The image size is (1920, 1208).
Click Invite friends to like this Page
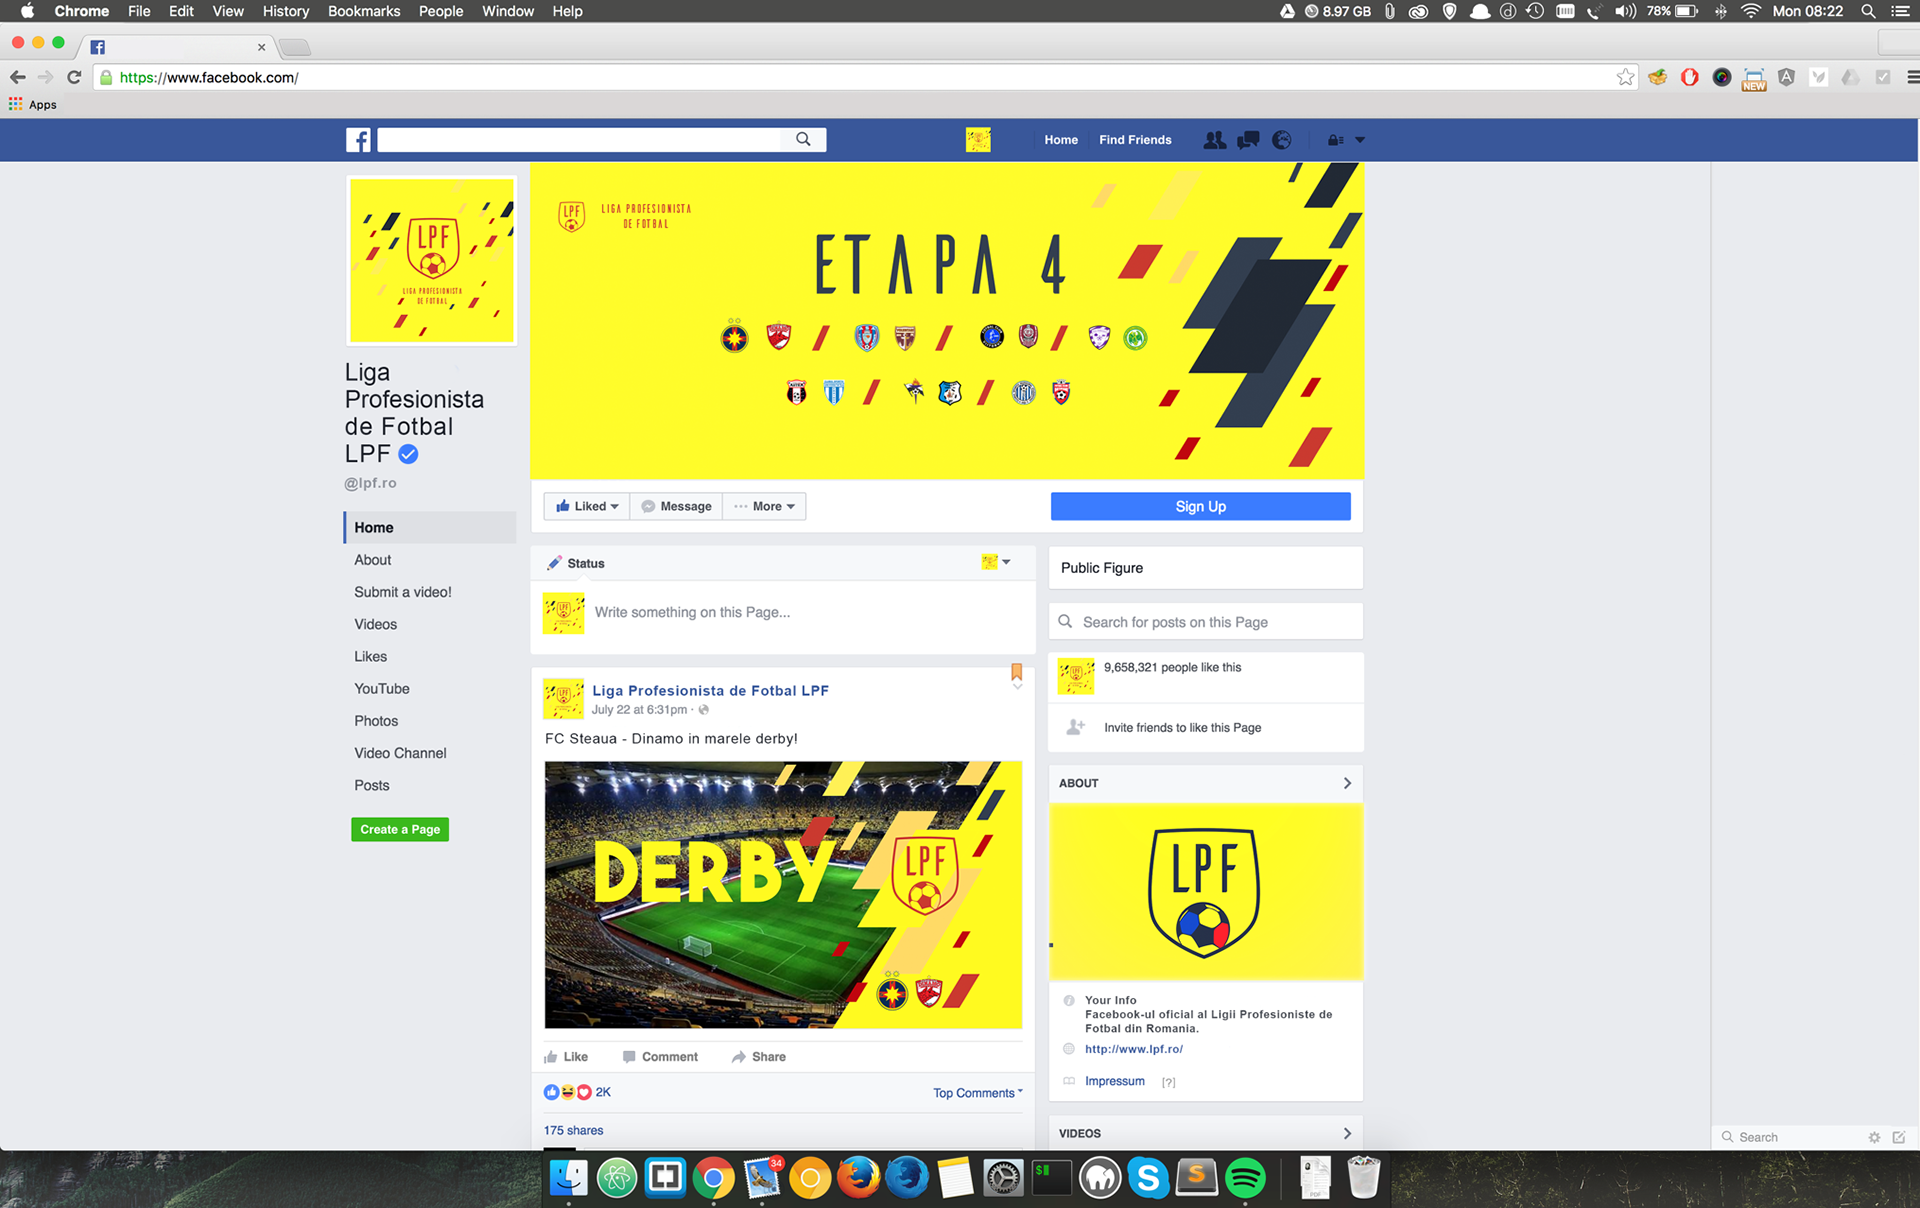[x=1182, y=727]
